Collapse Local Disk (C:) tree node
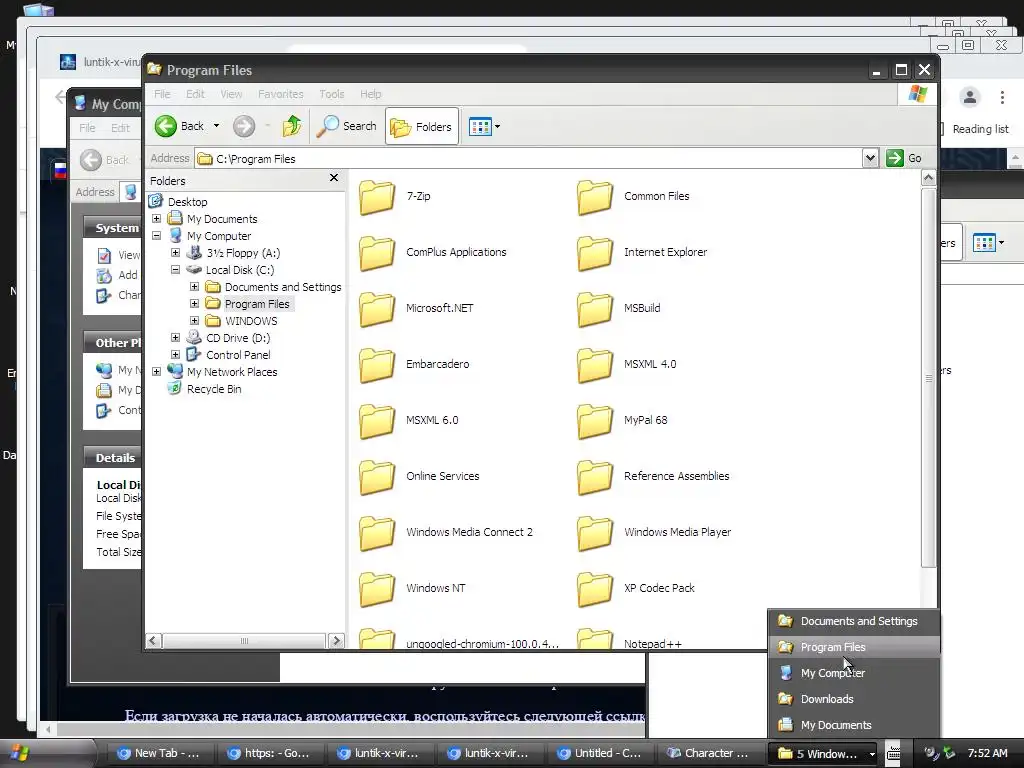This screenshot has width=1024, height=768. coord(176,270)
